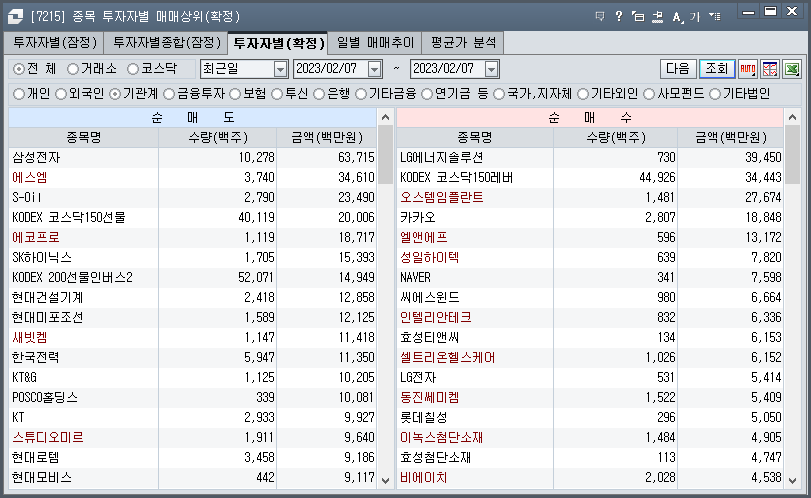The width and height of the screenshot is (811, 498).
Task: Select the SK하이닉스 row
Action: (x=192, y=258)
